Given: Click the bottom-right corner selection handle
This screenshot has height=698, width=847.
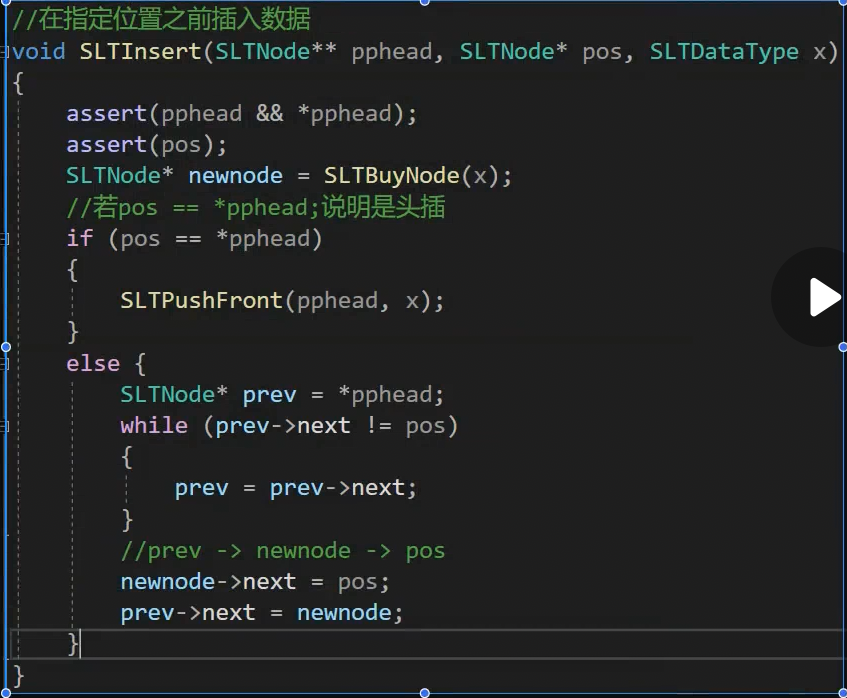Looking at the screenshot, I should 843,693.
